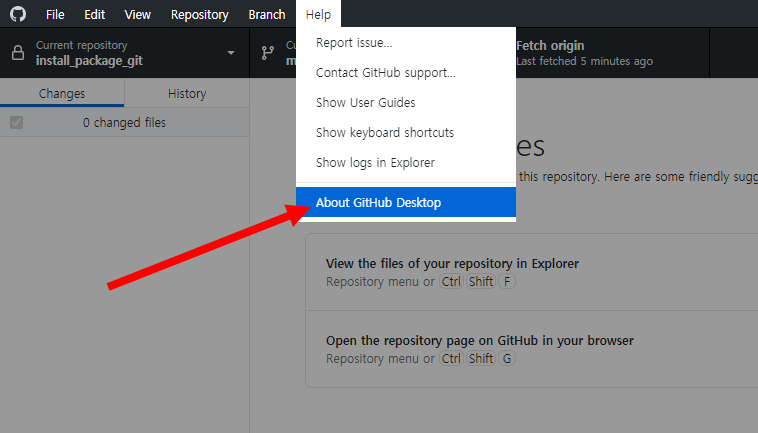
Task: Open the Repository menu
Action: [x=200, y=14]
